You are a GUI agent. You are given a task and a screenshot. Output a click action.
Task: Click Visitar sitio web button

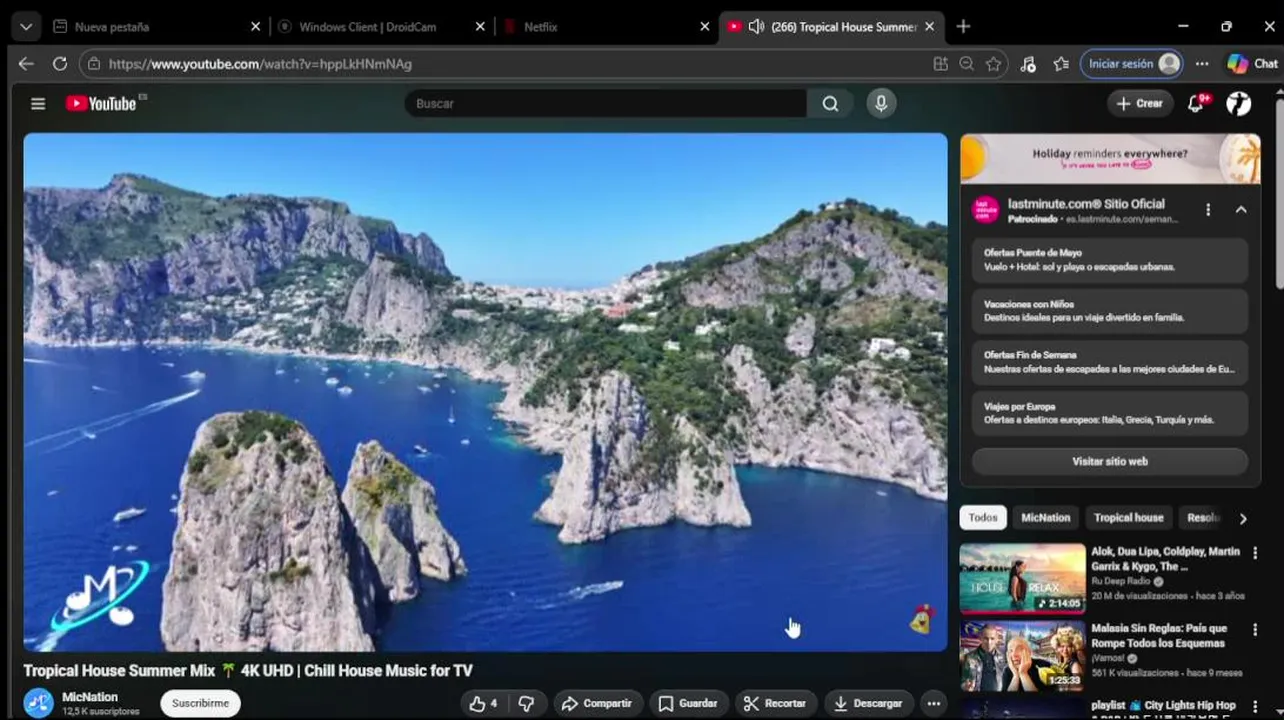coord(1110,461)
